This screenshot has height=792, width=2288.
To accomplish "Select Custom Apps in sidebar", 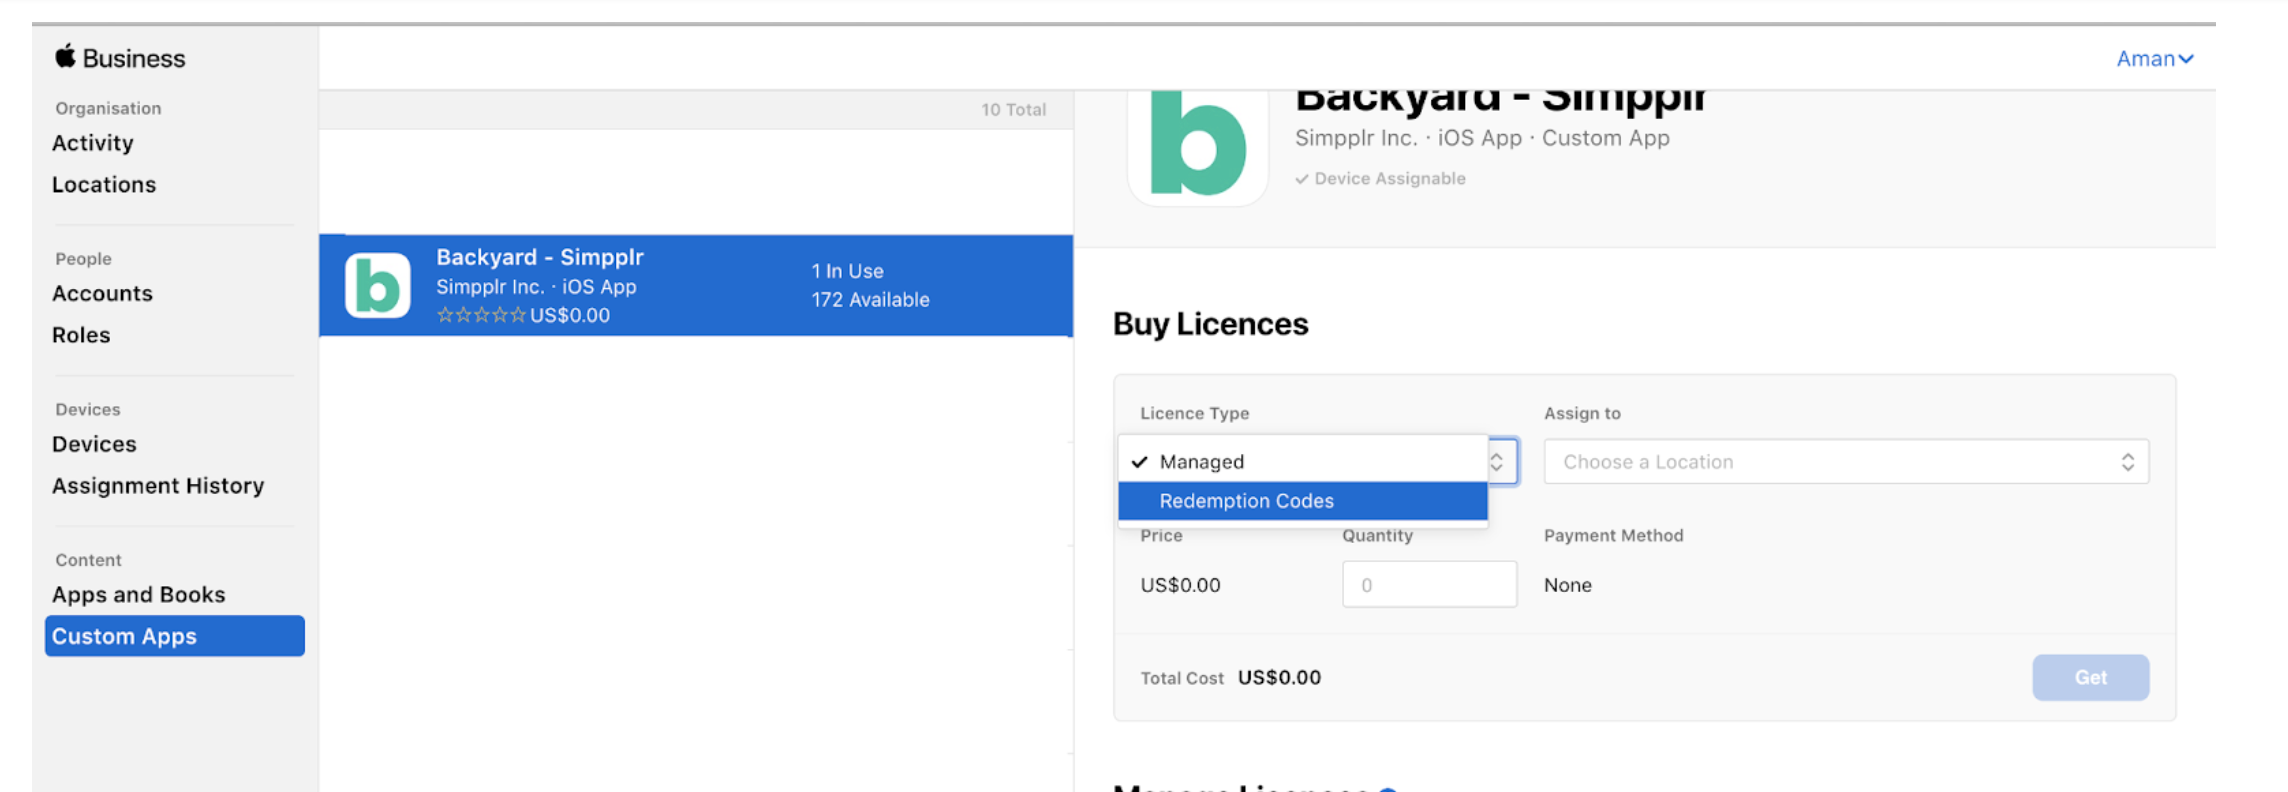I will (175, 636).
